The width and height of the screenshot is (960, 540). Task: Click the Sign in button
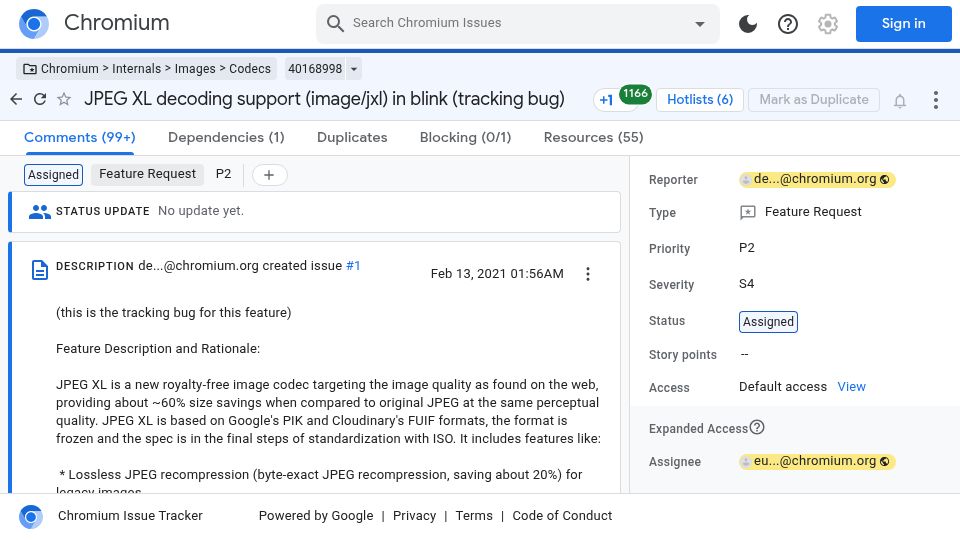click(903, 24)
